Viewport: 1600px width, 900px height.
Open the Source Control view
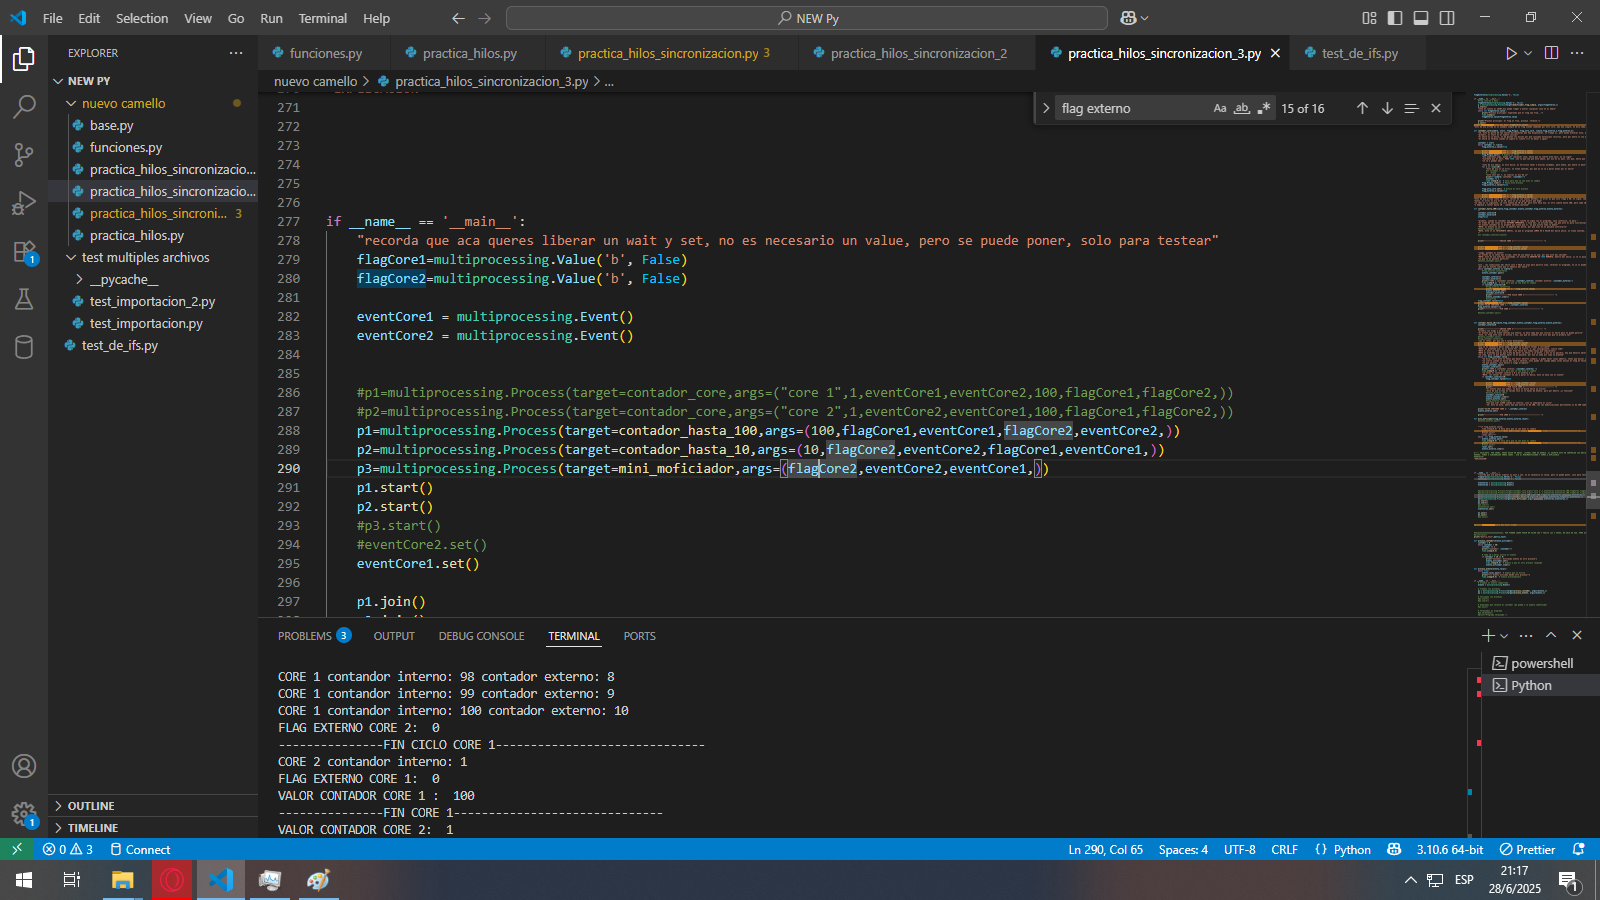(24, 155)
